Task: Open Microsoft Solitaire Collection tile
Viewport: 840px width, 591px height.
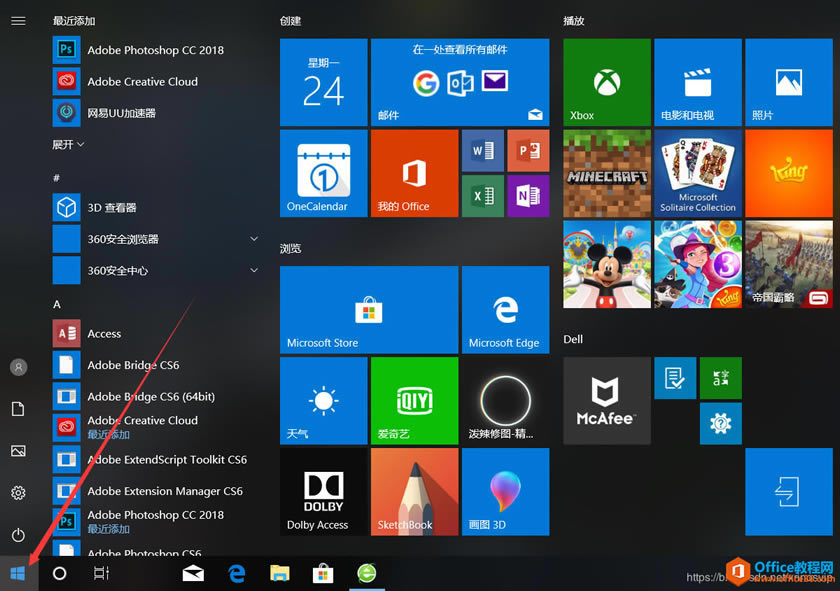Action: click(x=698, y=173)
